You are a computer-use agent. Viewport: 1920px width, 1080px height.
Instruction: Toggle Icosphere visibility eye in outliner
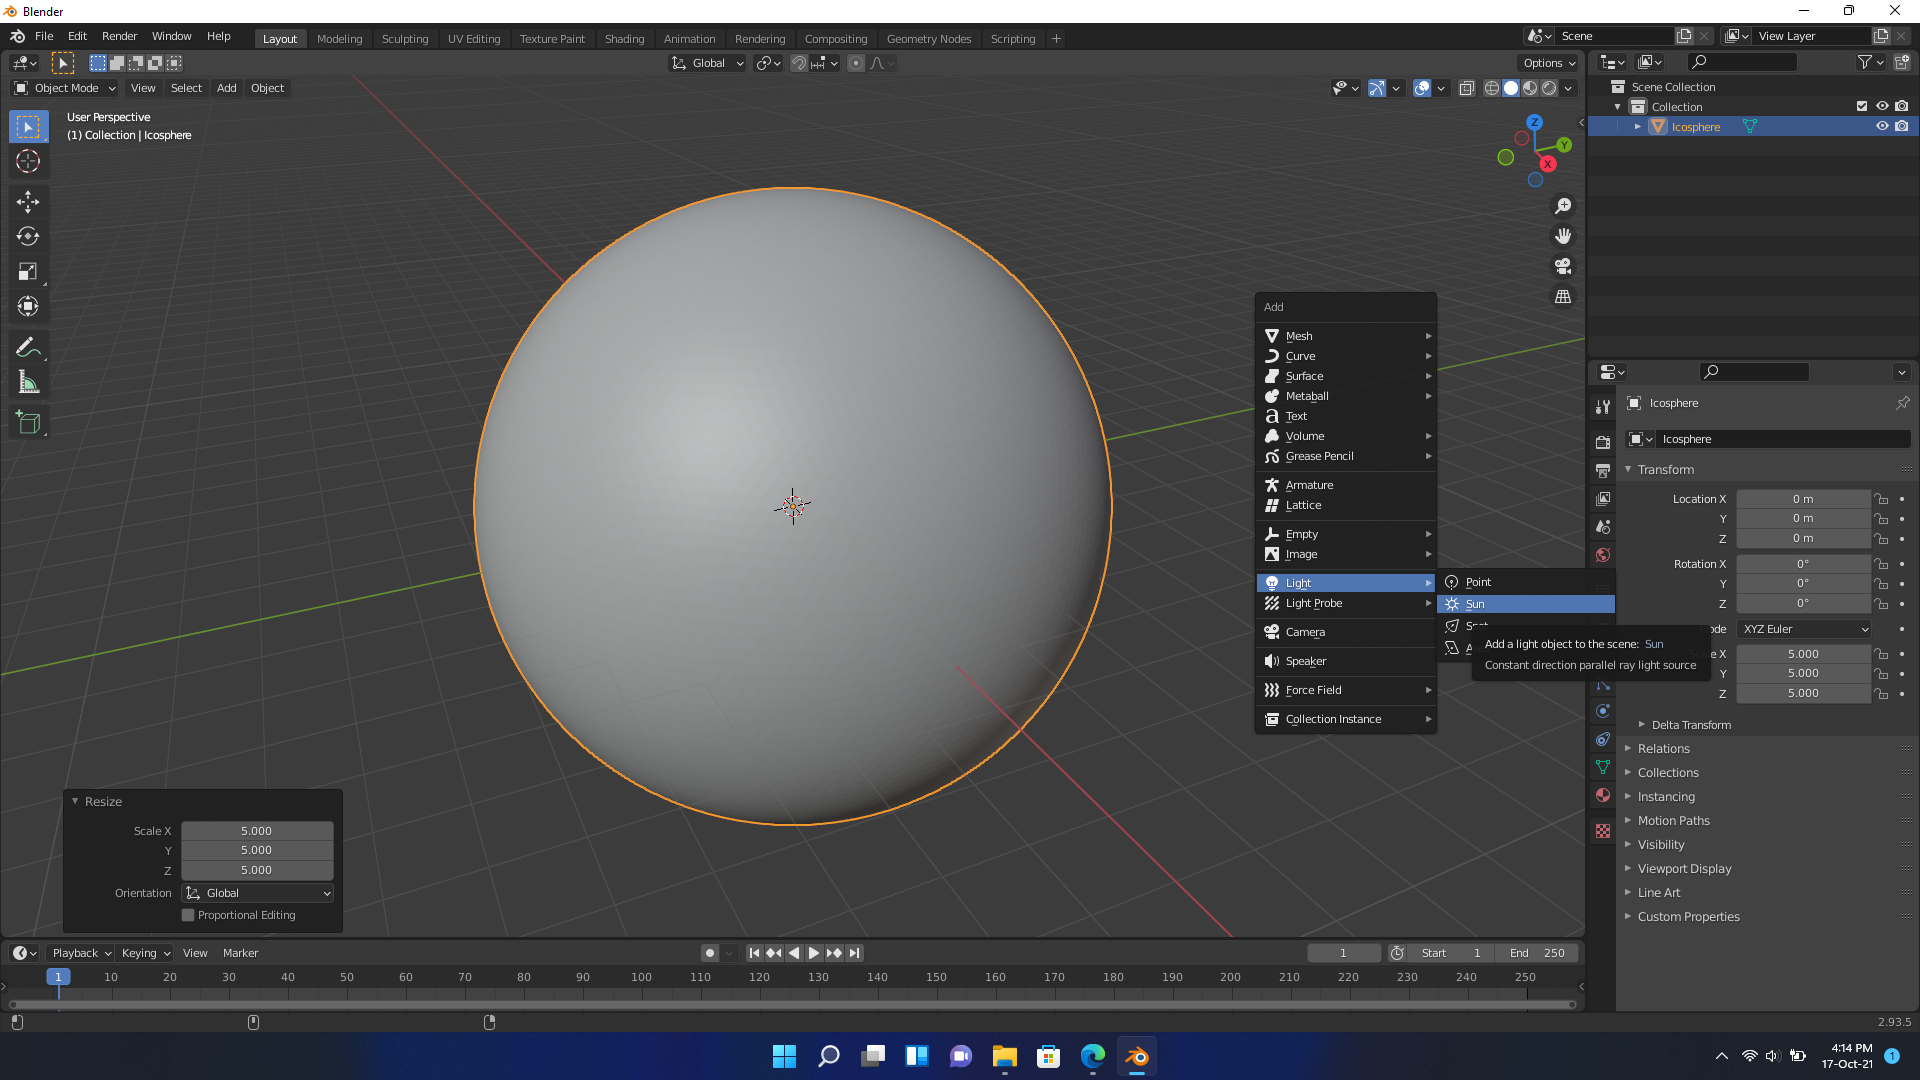tap(1882, 126)
